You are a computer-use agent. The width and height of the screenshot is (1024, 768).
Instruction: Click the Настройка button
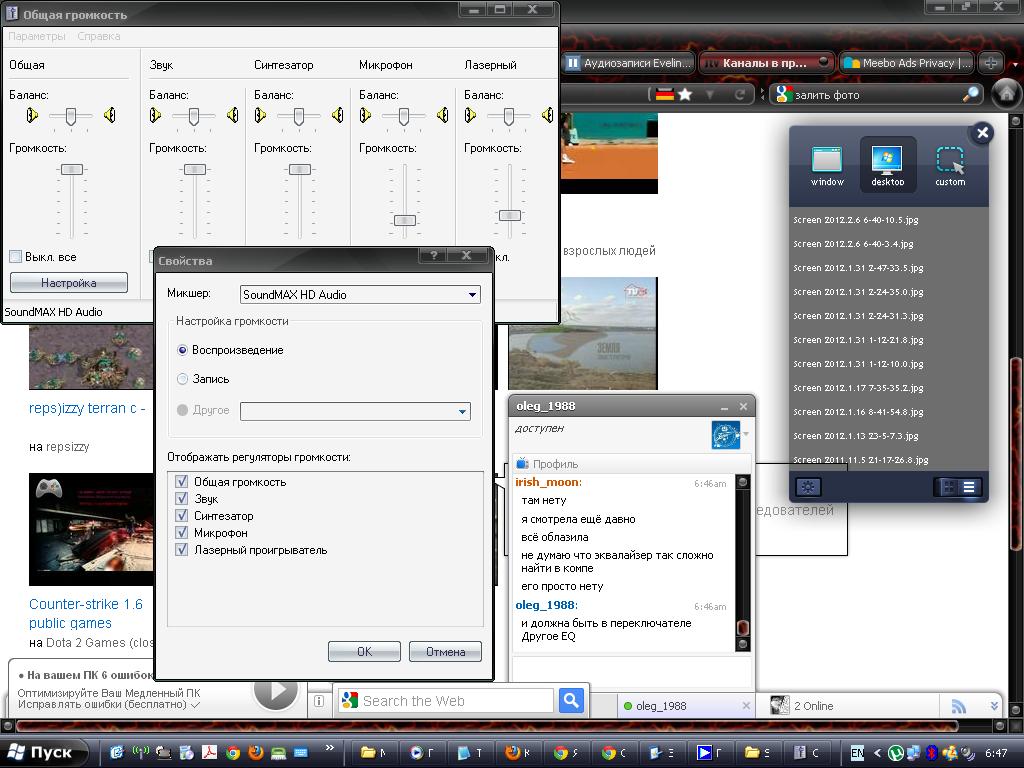[68, 283]
